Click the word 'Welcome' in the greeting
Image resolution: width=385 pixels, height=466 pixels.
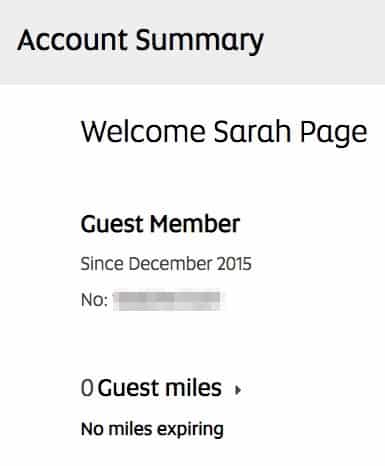(x=143, y=131)
